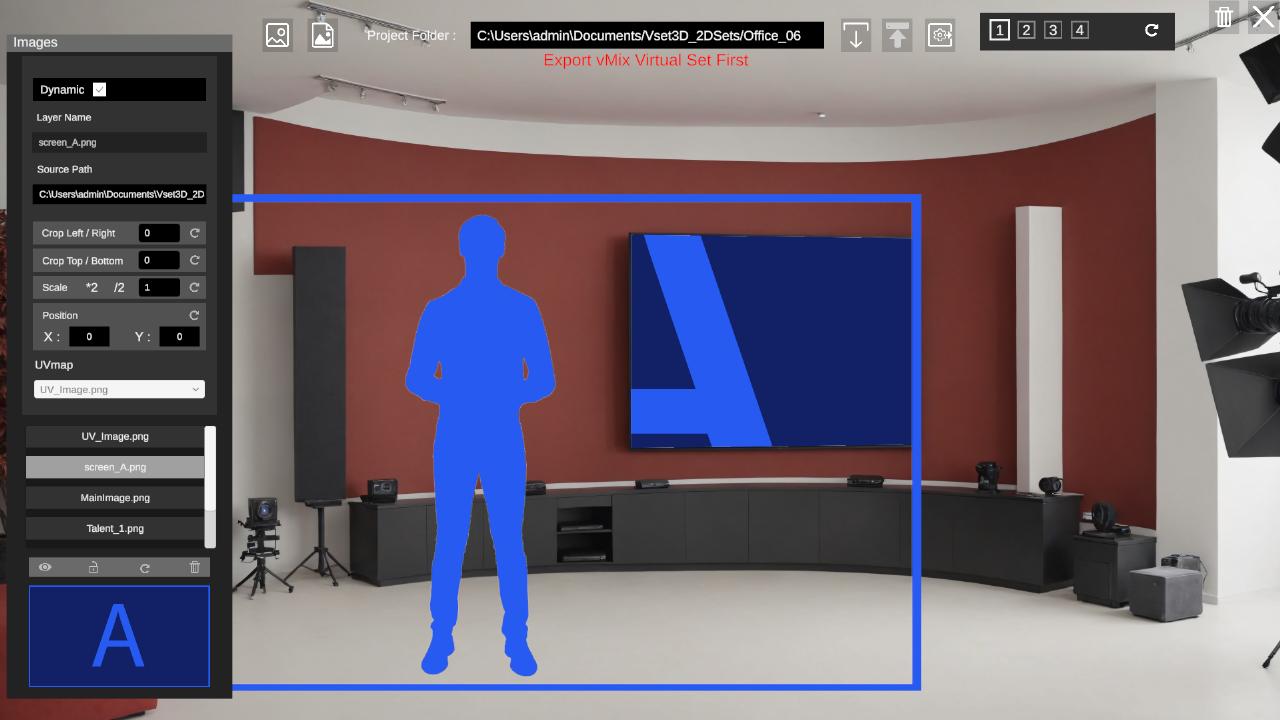Screen dimensions: 1280x720
Task: Click the import down-arrow icon
Action: (x=855, y=36)
